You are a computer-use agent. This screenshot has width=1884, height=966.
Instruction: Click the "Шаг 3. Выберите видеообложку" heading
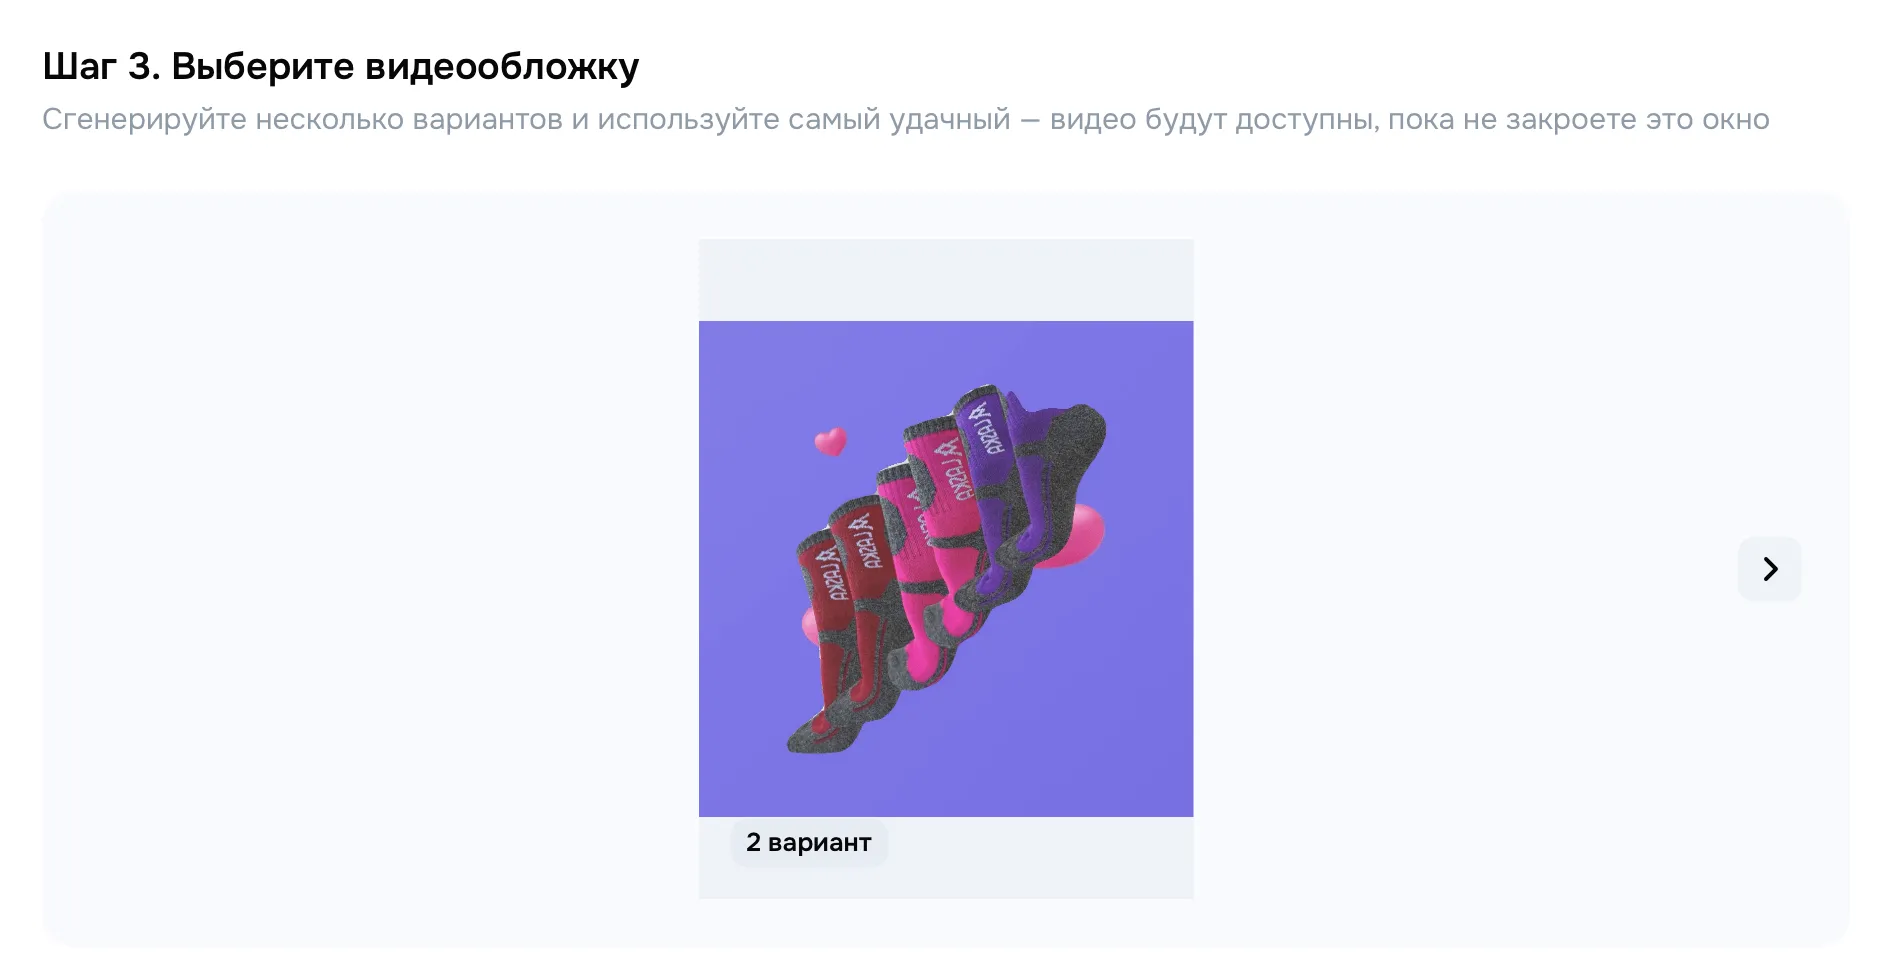coord(341,66)
